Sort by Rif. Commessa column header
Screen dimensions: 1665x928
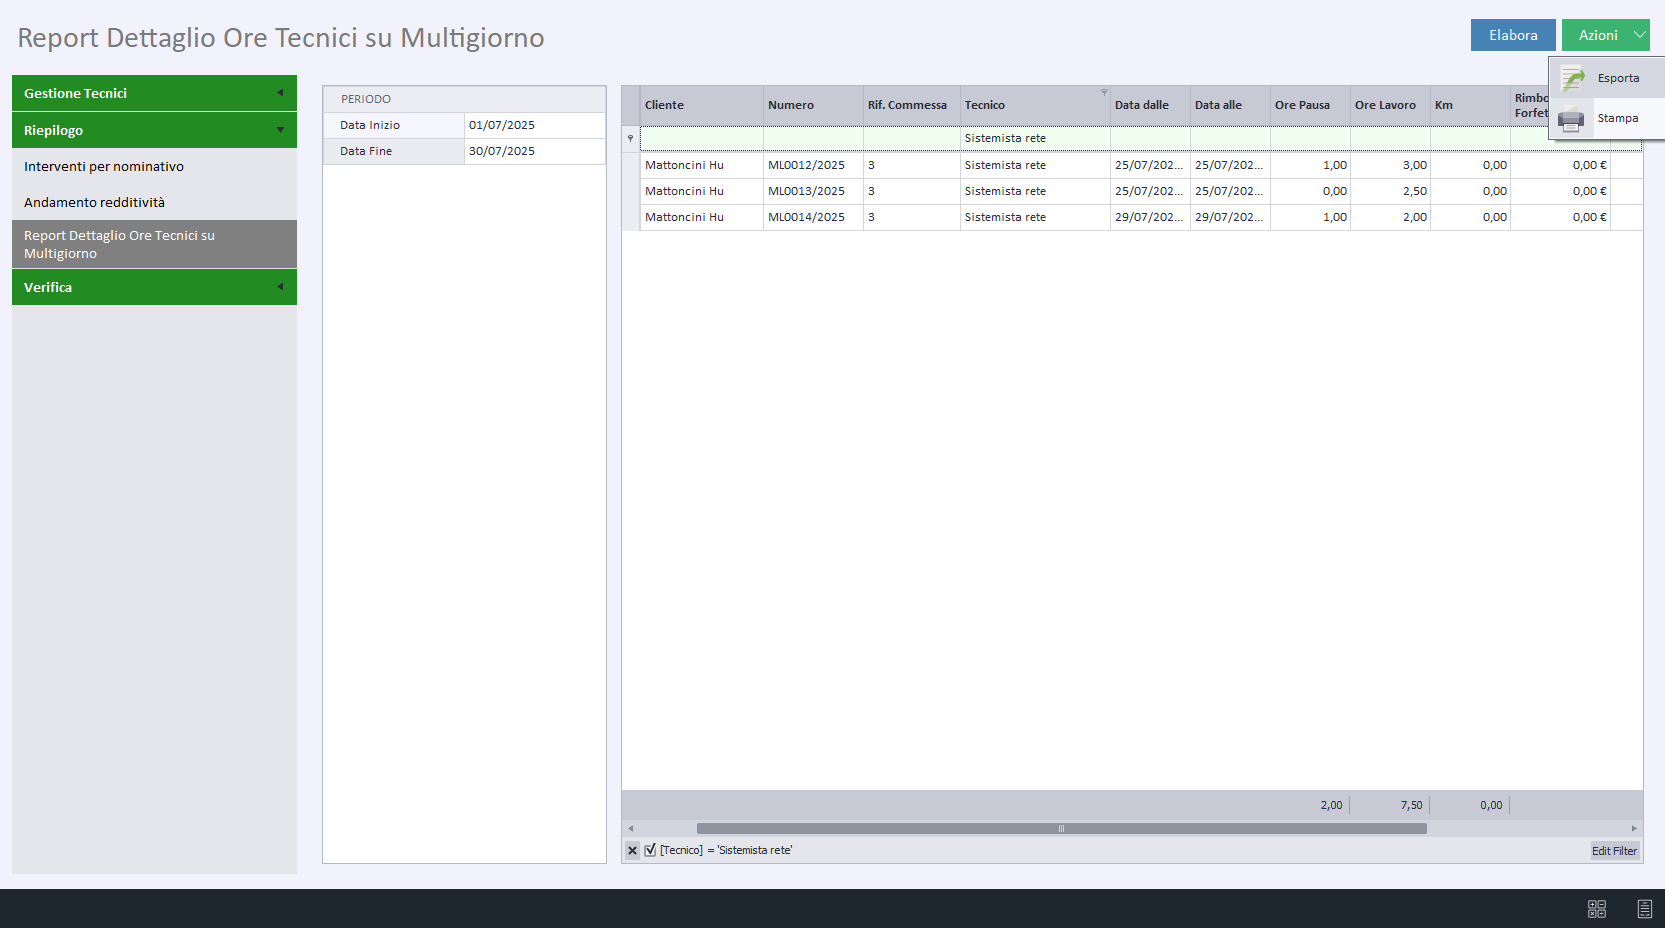pos(911,105)
